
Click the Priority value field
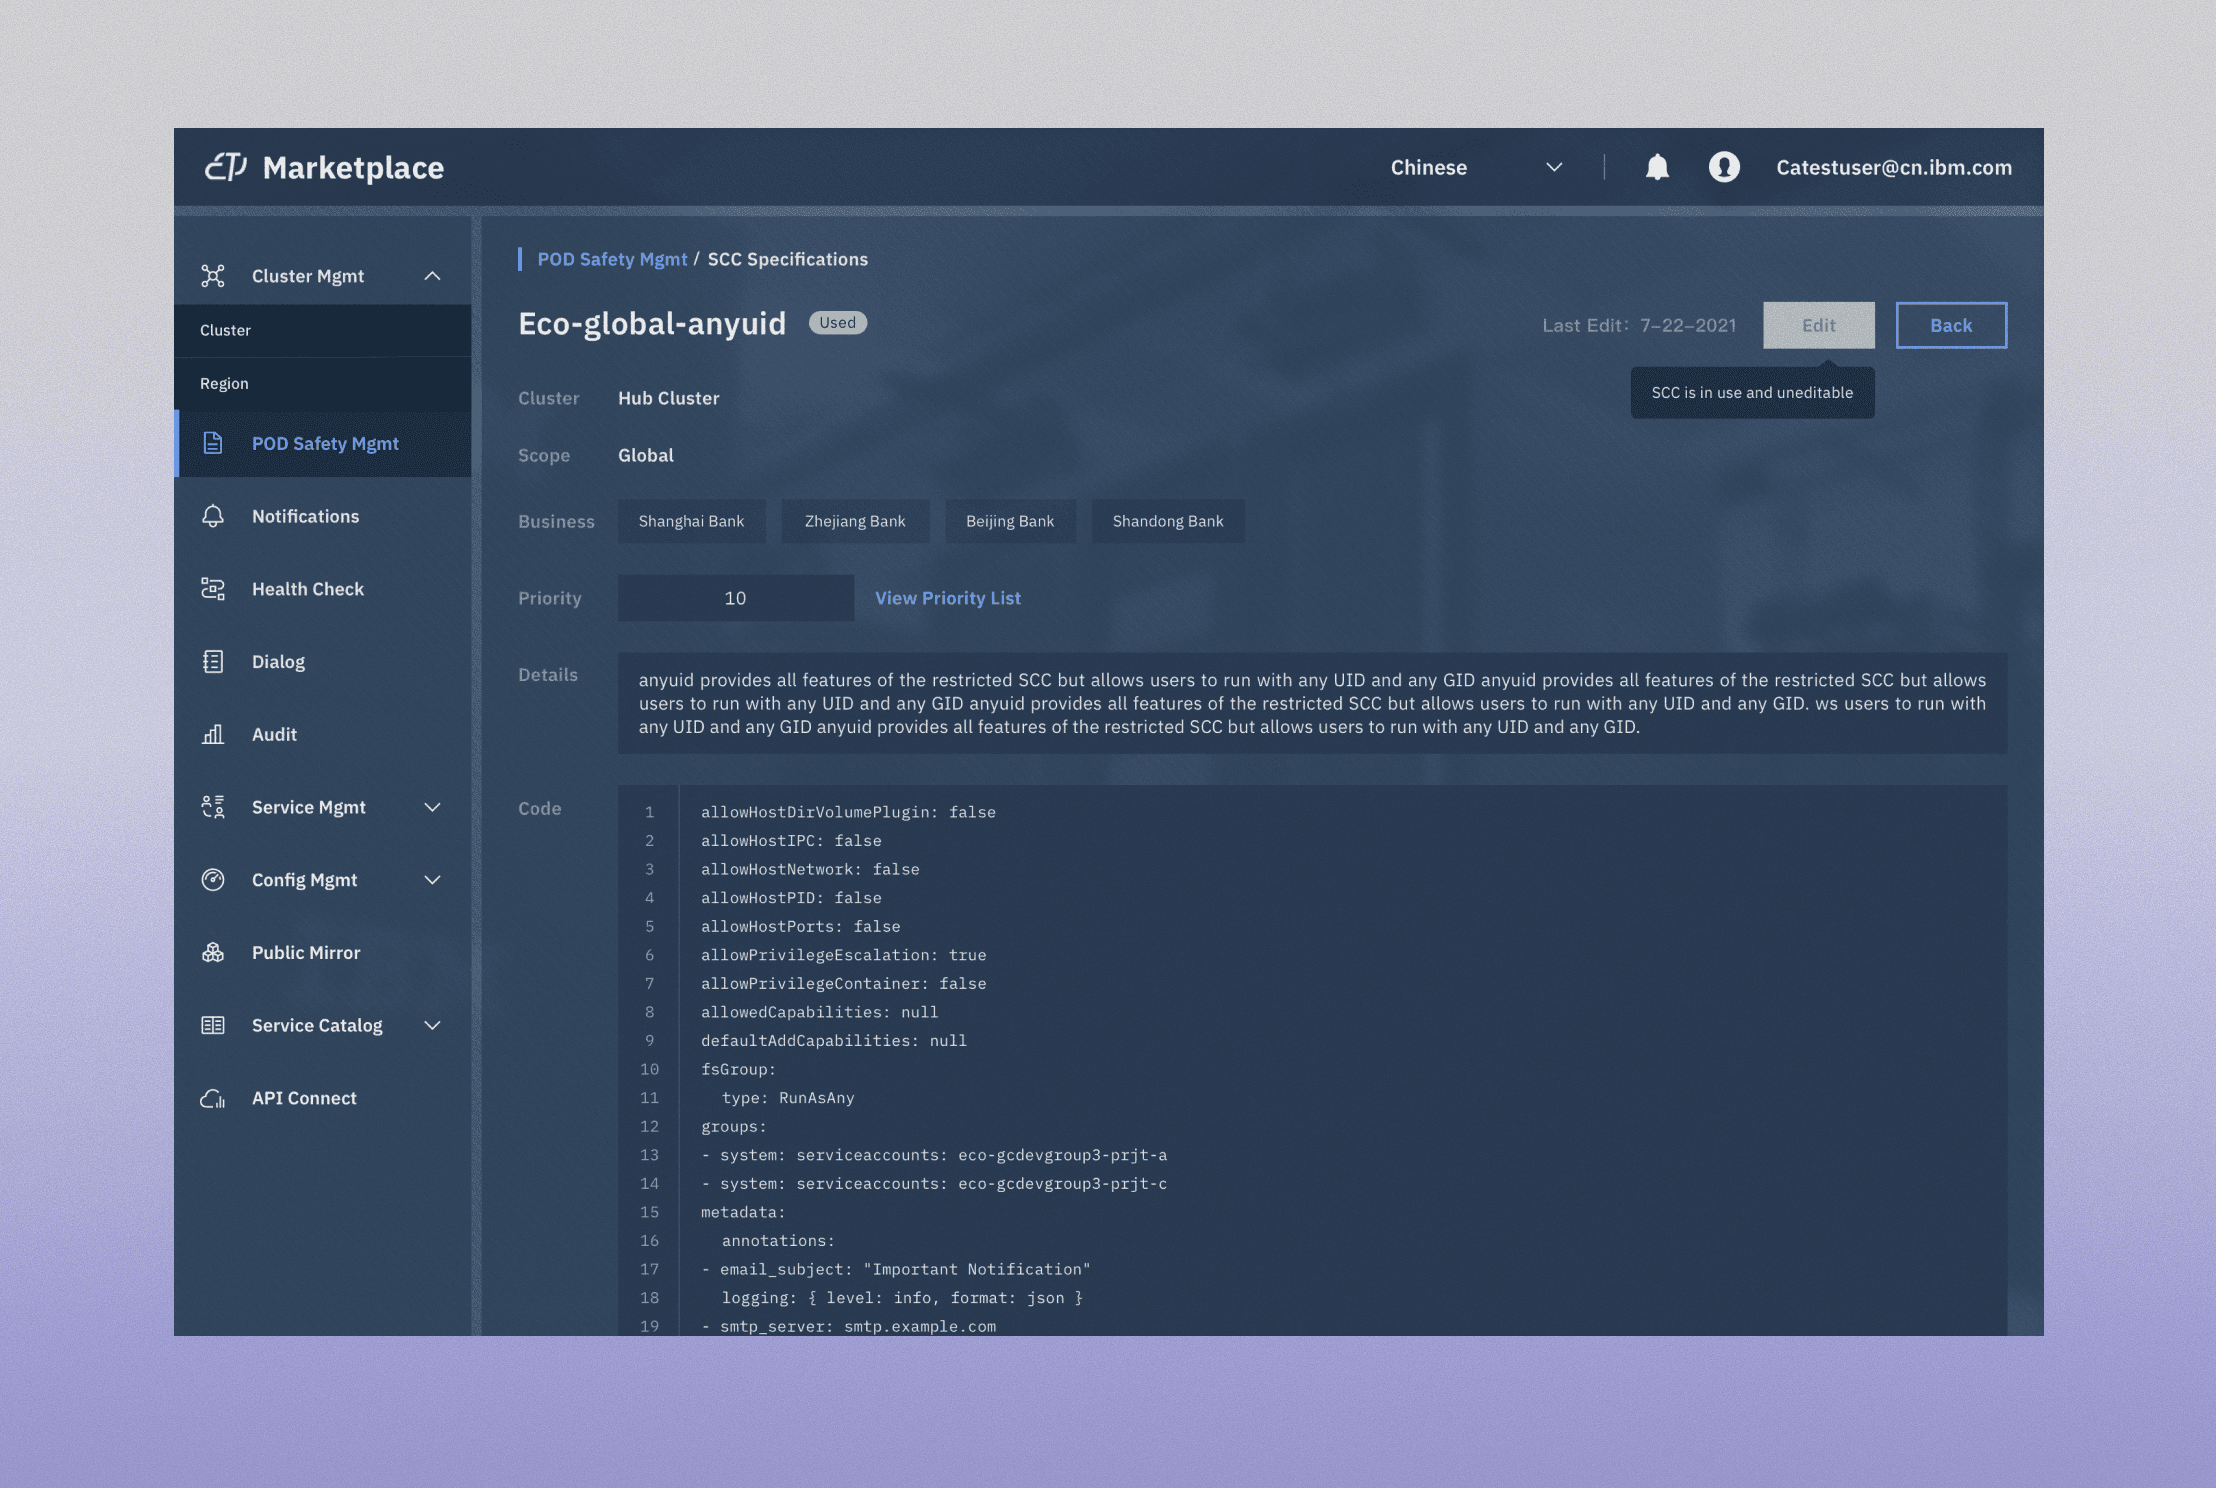[735, 598]
